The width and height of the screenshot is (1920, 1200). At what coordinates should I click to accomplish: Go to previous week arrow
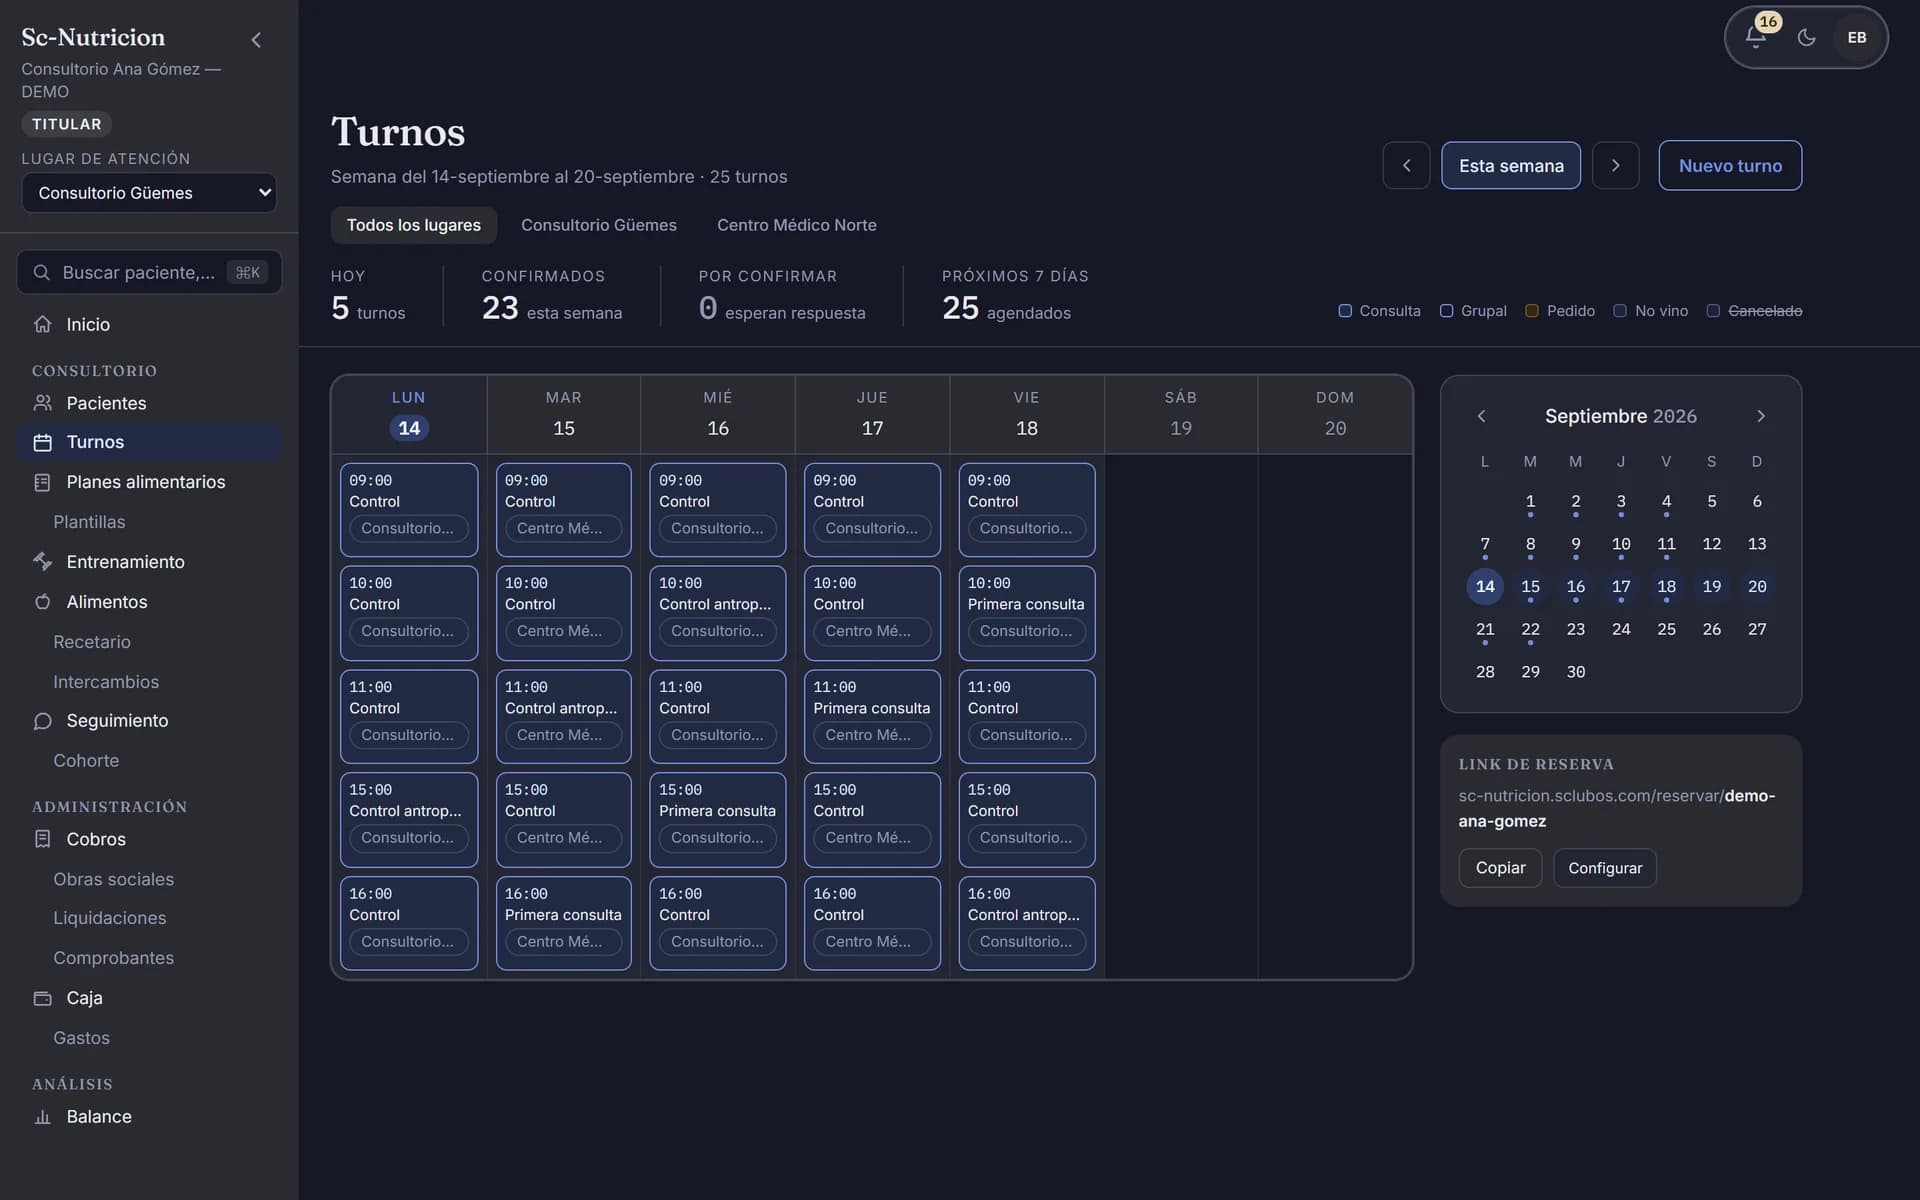(1406, 165)
